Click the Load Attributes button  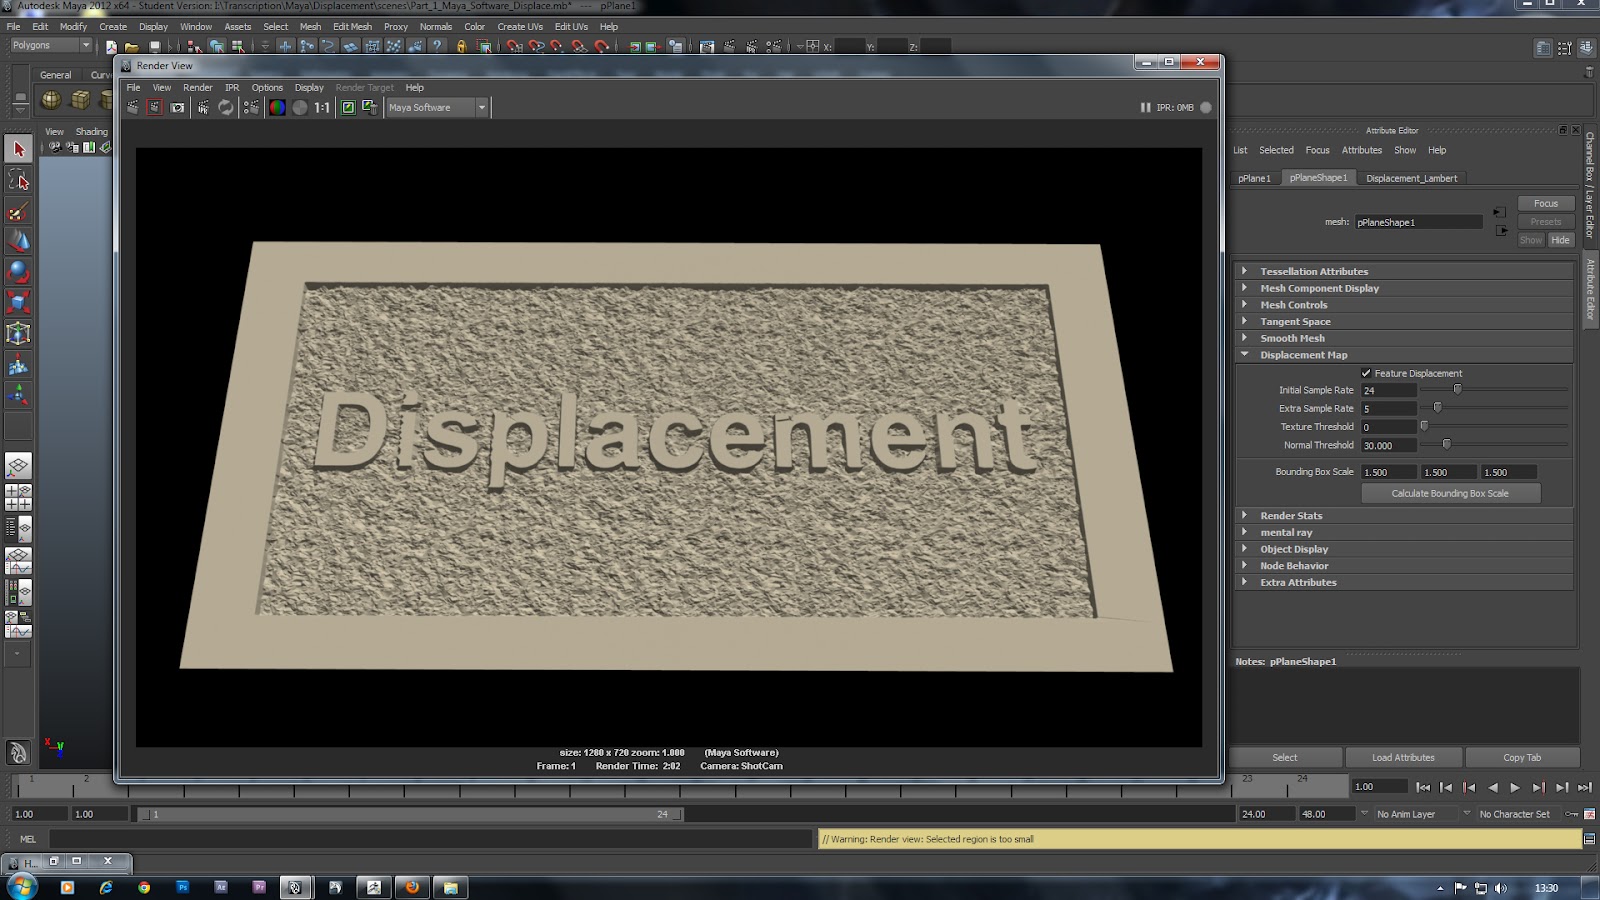pos(1403,757)
